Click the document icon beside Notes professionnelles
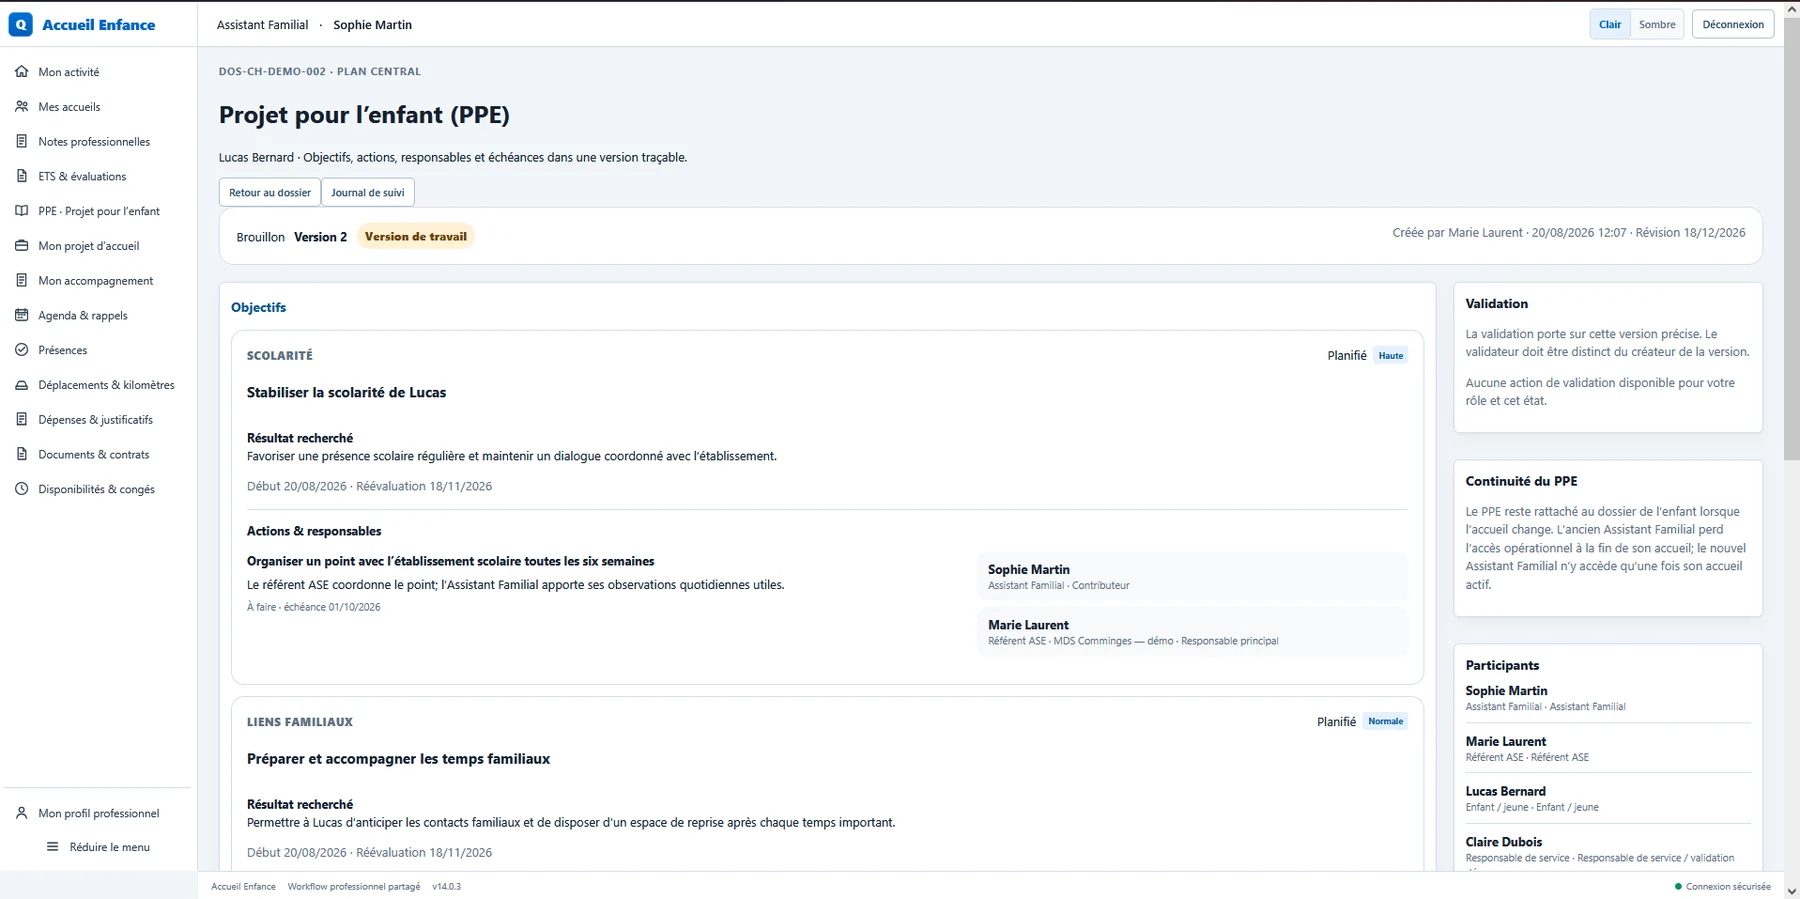The height and width of the screenshot is (899, 1800). [x=22, y=142]
